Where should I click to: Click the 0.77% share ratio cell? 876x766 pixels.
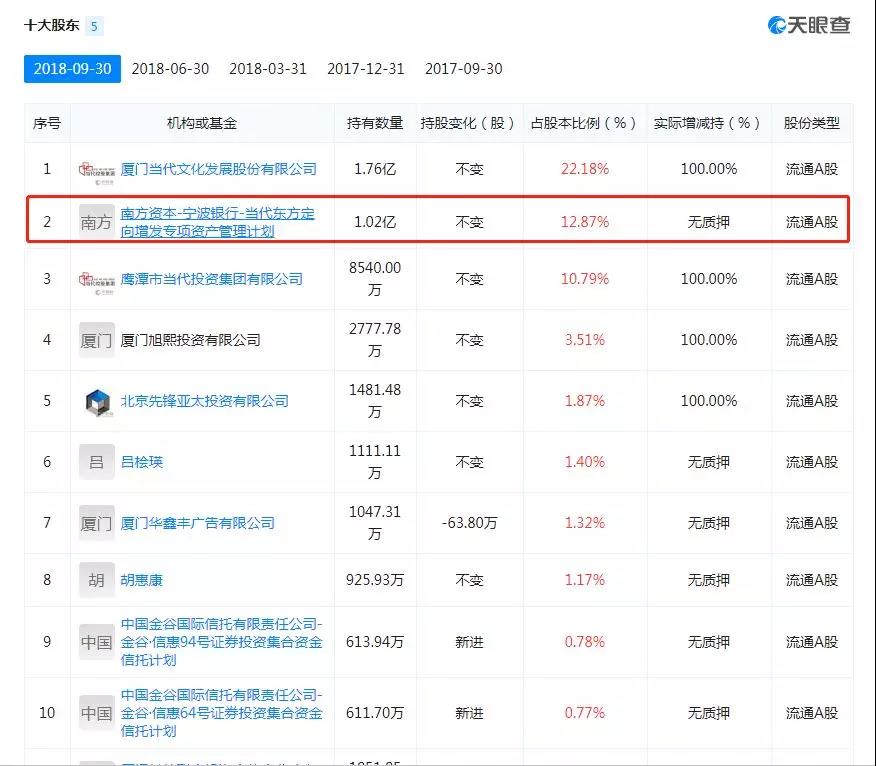tap(584, 713)
